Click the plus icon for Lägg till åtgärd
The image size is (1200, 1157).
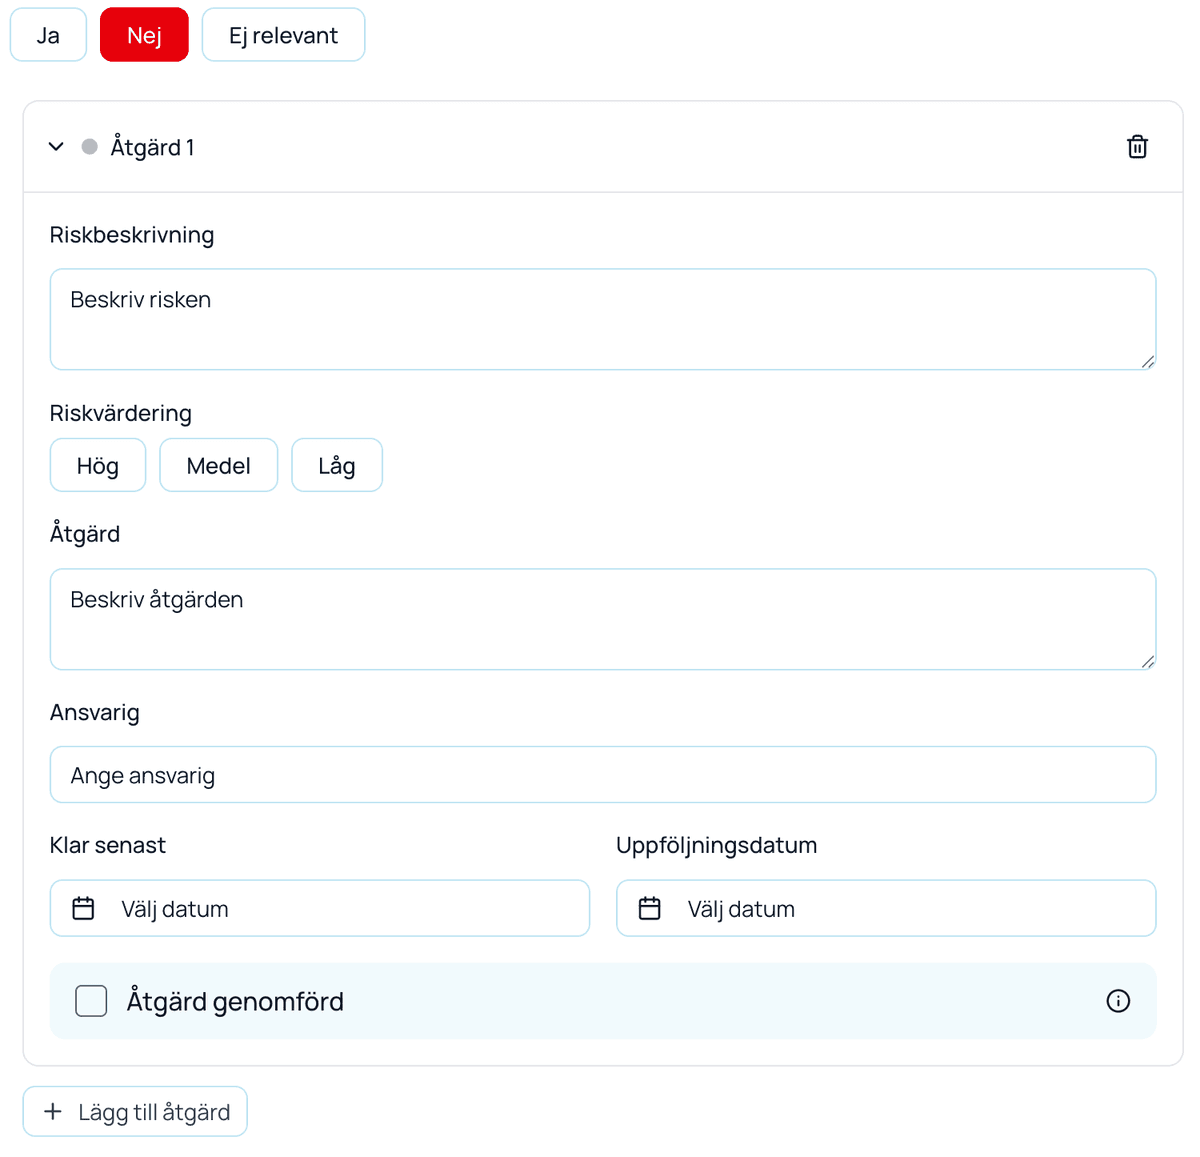point(53,1111)
